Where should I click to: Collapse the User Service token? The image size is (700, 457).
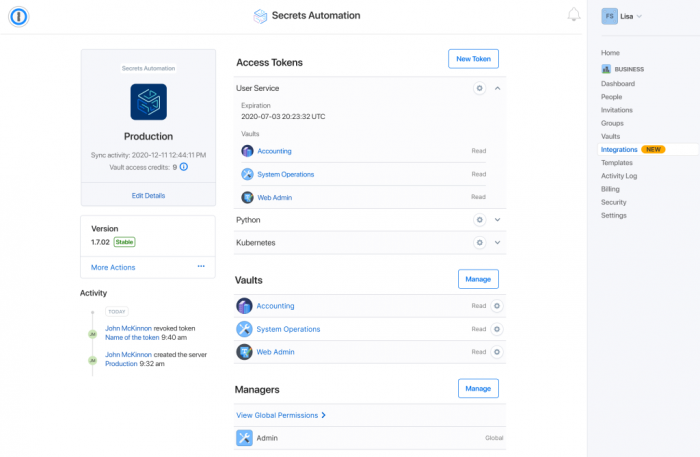click(497, 88)
